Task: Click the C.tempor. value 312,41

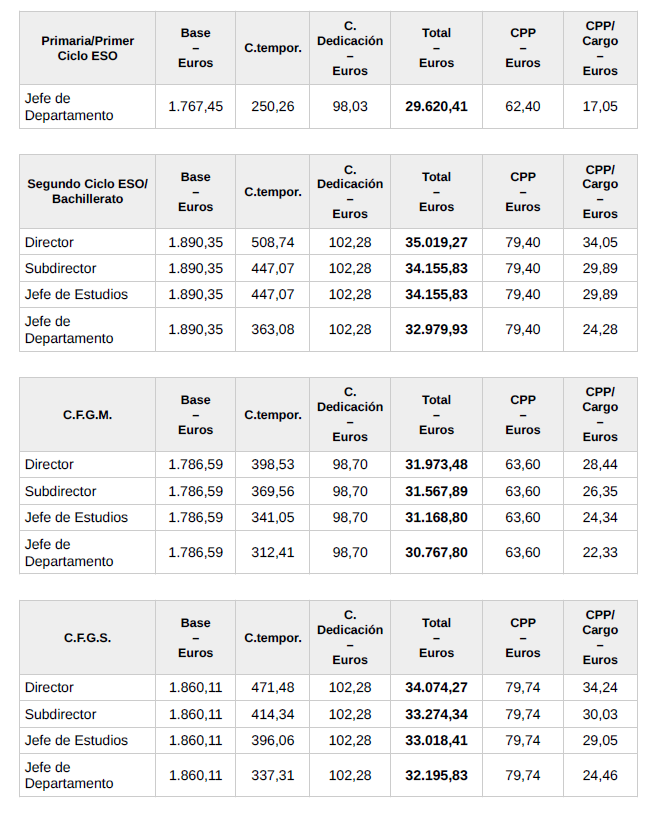Action: click(x=272, y=552)
